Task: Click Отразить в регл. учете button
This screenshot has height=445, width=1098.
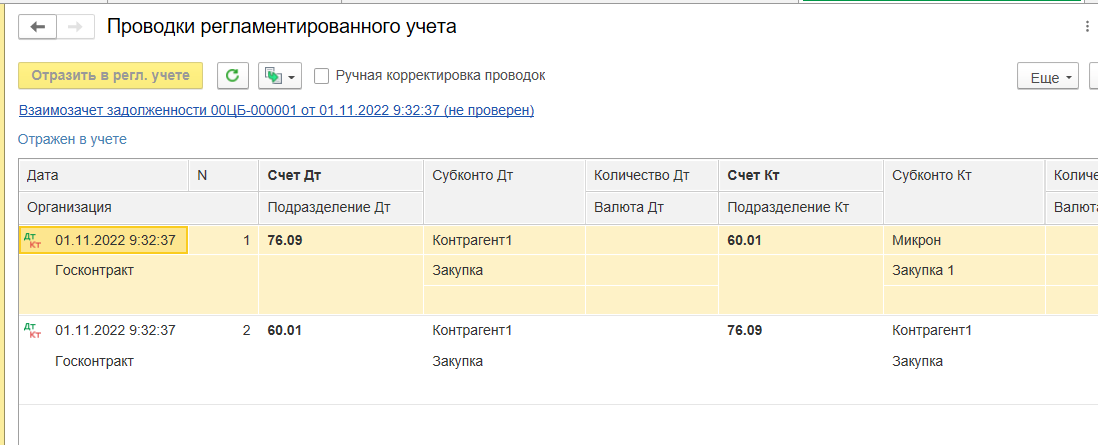Action: point(111,76)
